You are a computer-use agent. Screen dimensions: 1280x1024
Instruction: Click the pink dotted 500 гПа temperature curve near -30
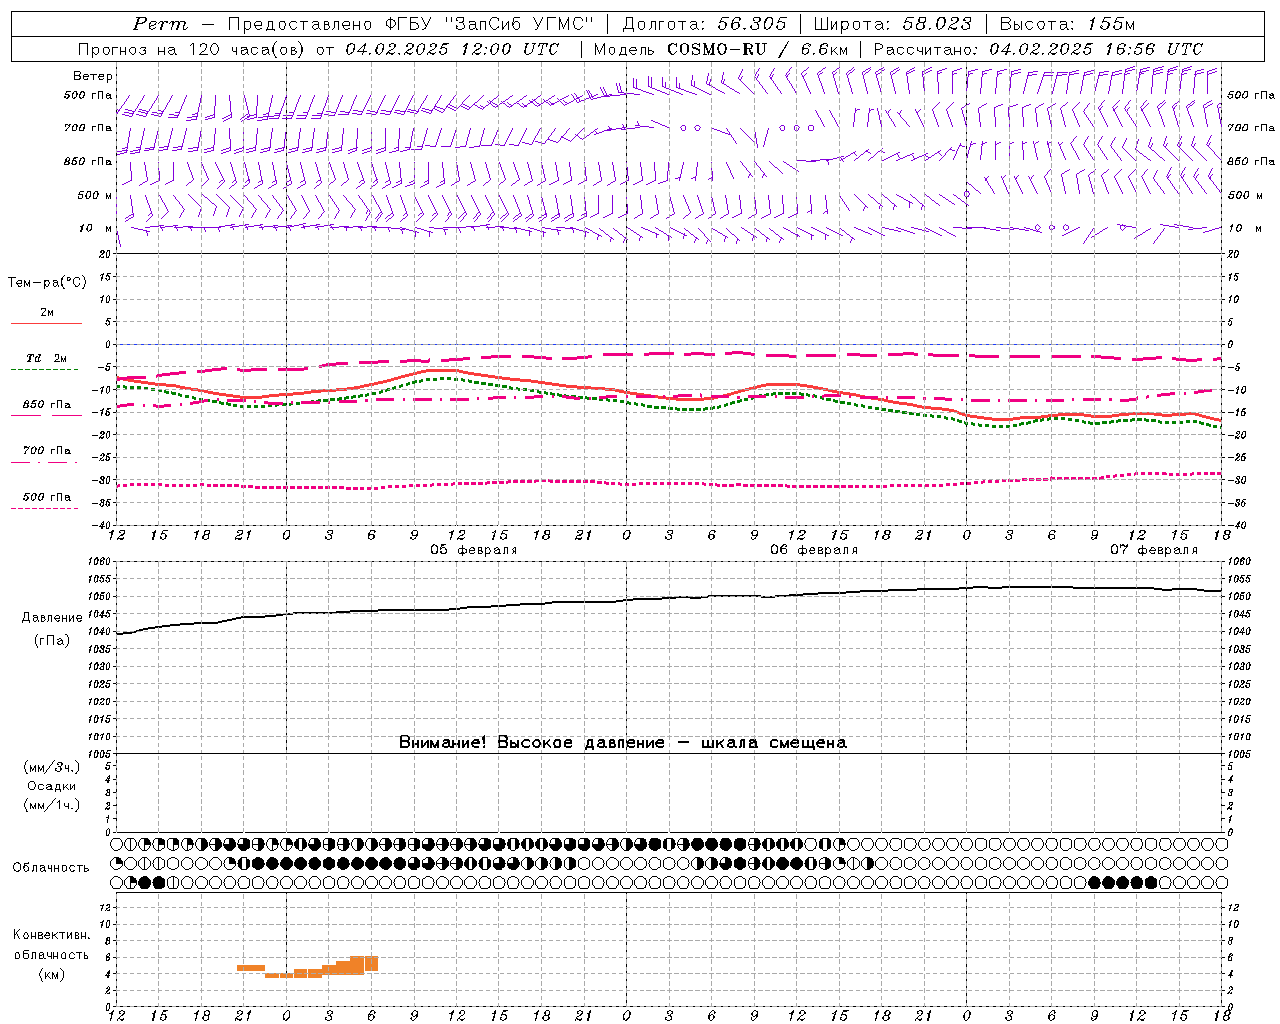[x=668, y=484]
